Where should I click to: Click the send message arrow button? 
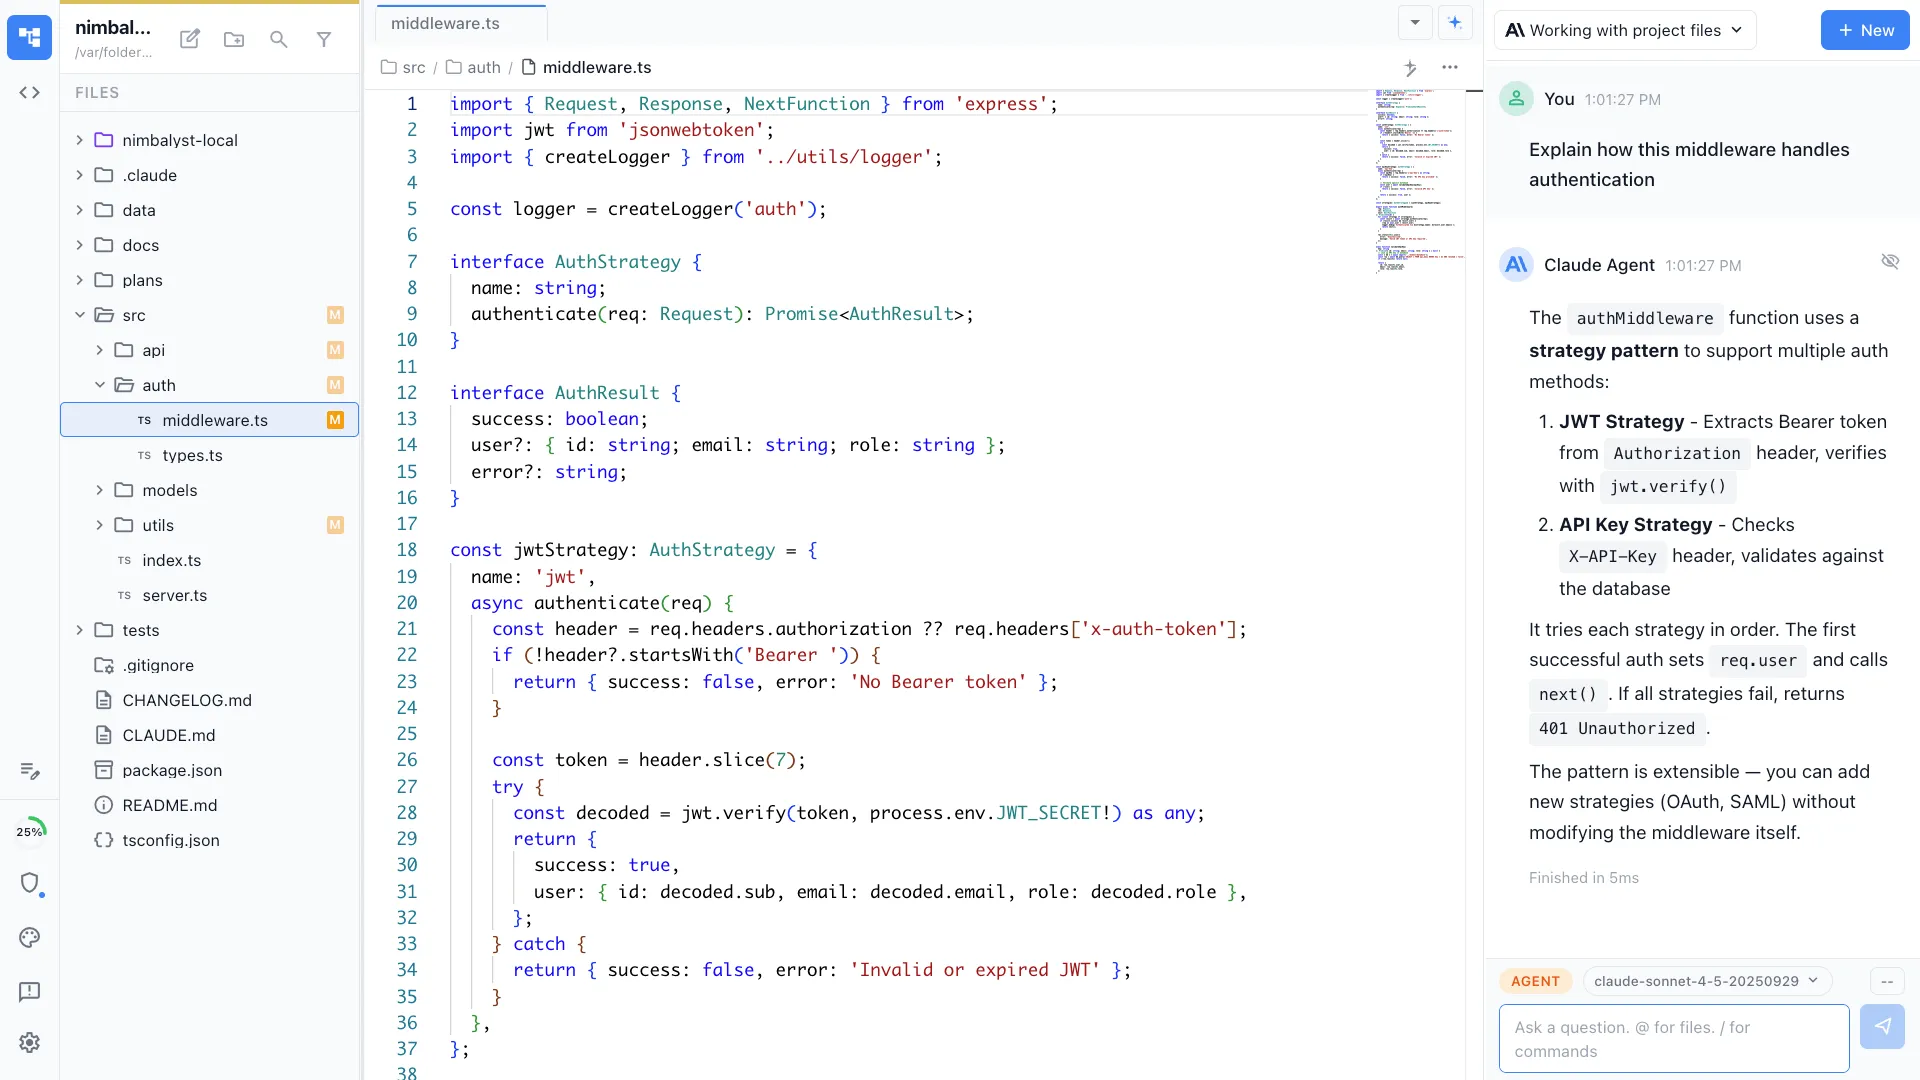pyautogui.click(x=1882, y=1027)
